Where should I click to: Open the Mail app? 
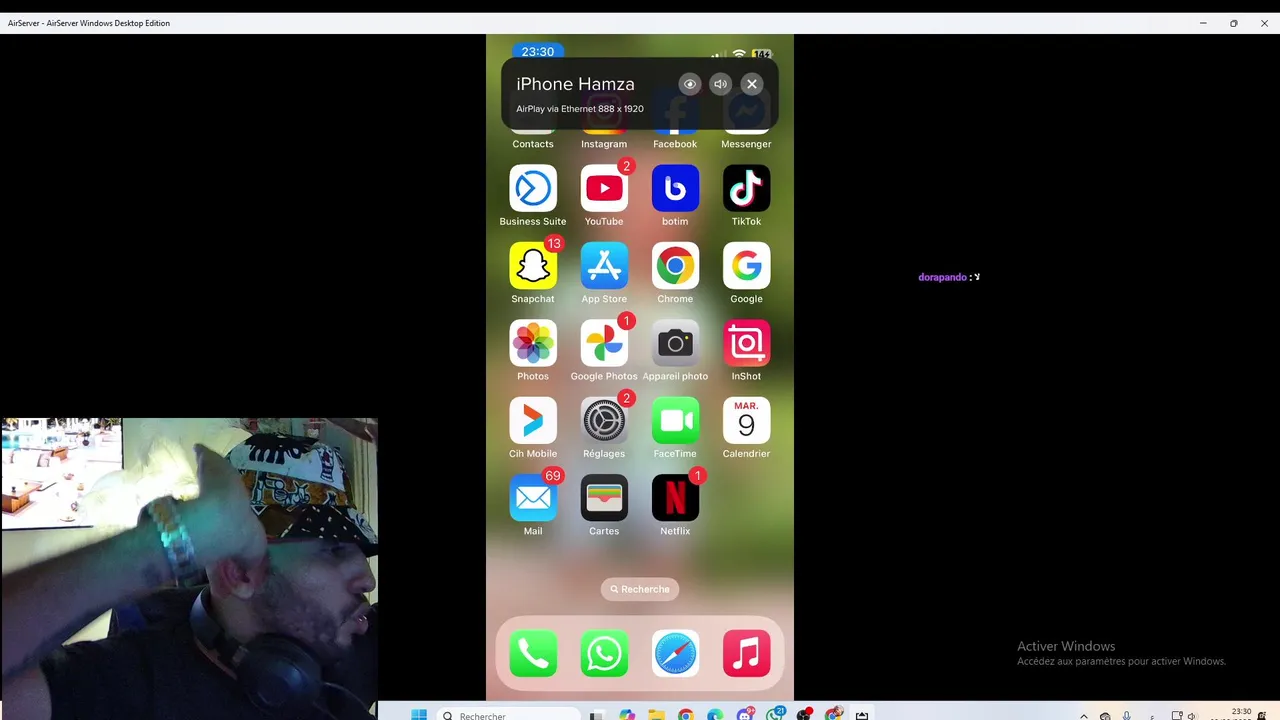pos(533,498)
